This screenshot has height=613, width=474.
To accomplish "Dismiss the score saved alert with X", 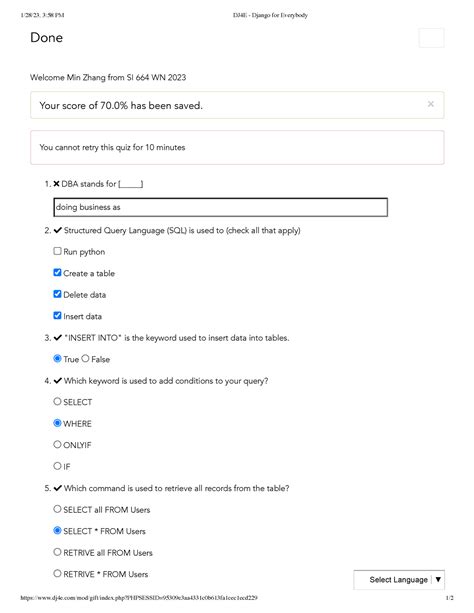I will coord(431,104).
